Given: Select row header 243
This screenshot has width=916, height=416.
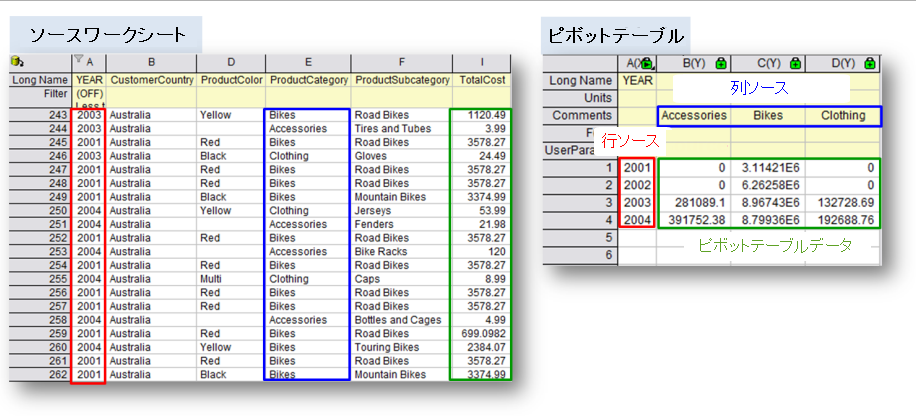Looking at the screenshot, I should tap(40, 115).
